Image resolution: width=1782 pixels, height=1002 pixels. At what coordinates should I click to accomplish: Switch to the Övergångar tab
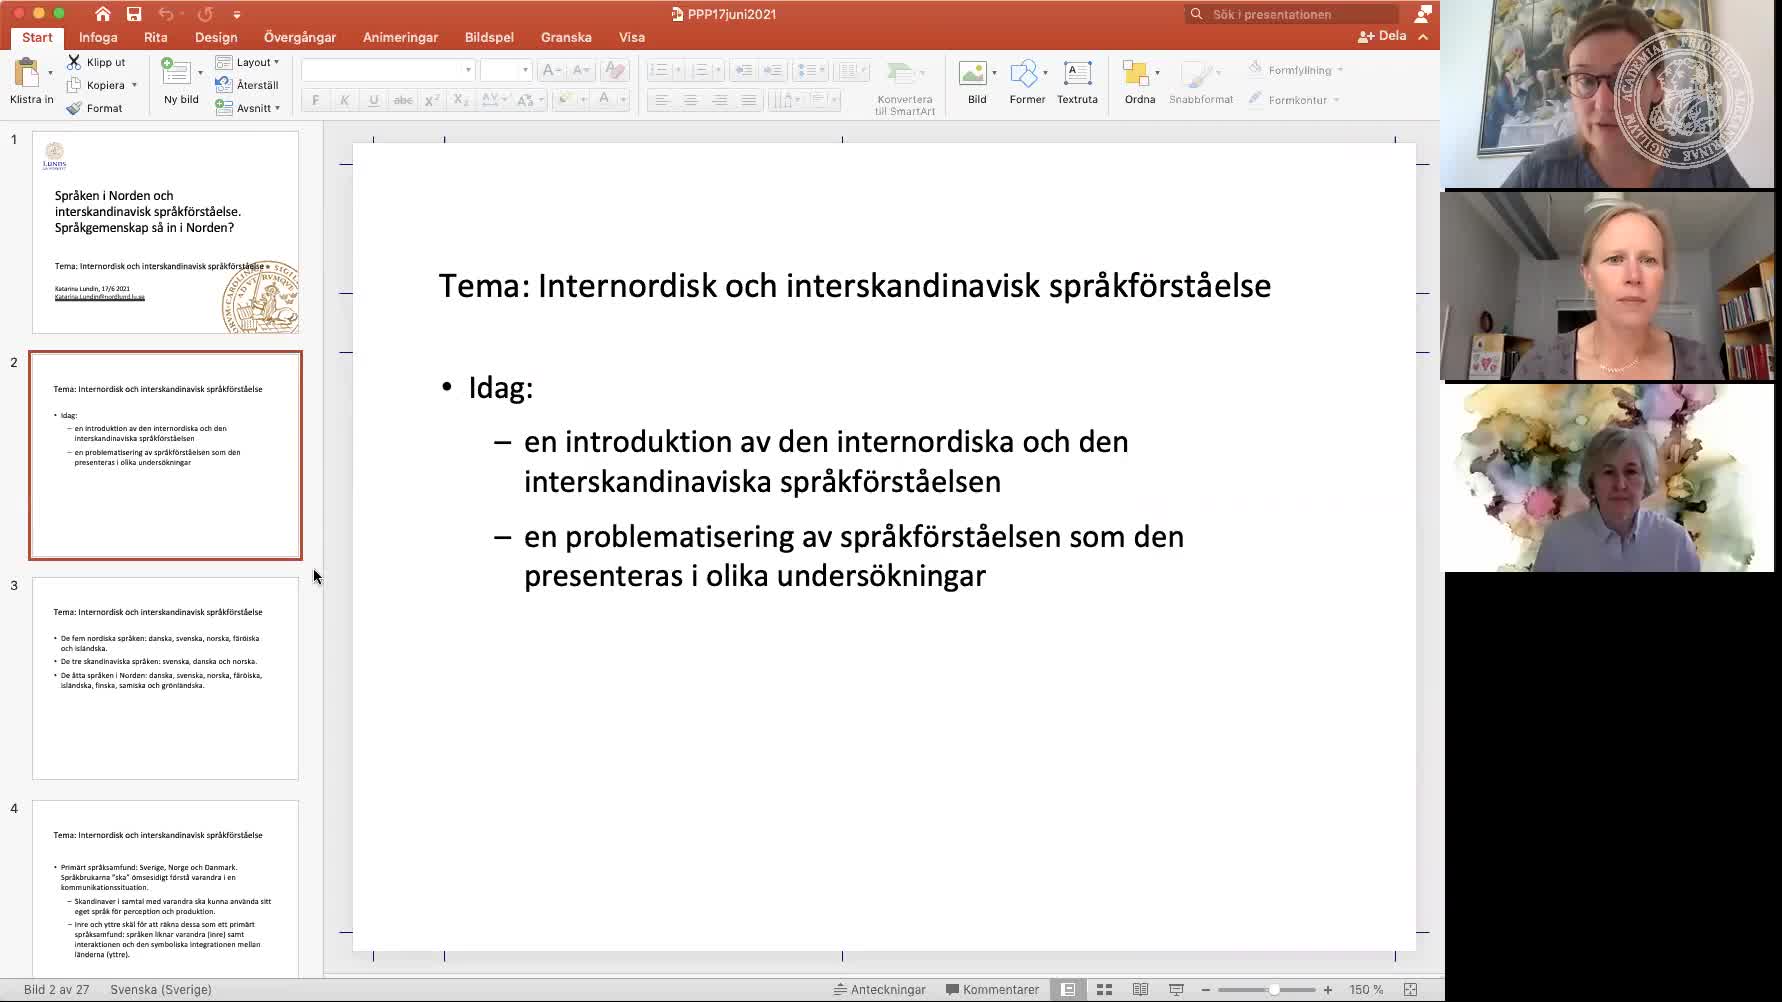pos(300,37)
